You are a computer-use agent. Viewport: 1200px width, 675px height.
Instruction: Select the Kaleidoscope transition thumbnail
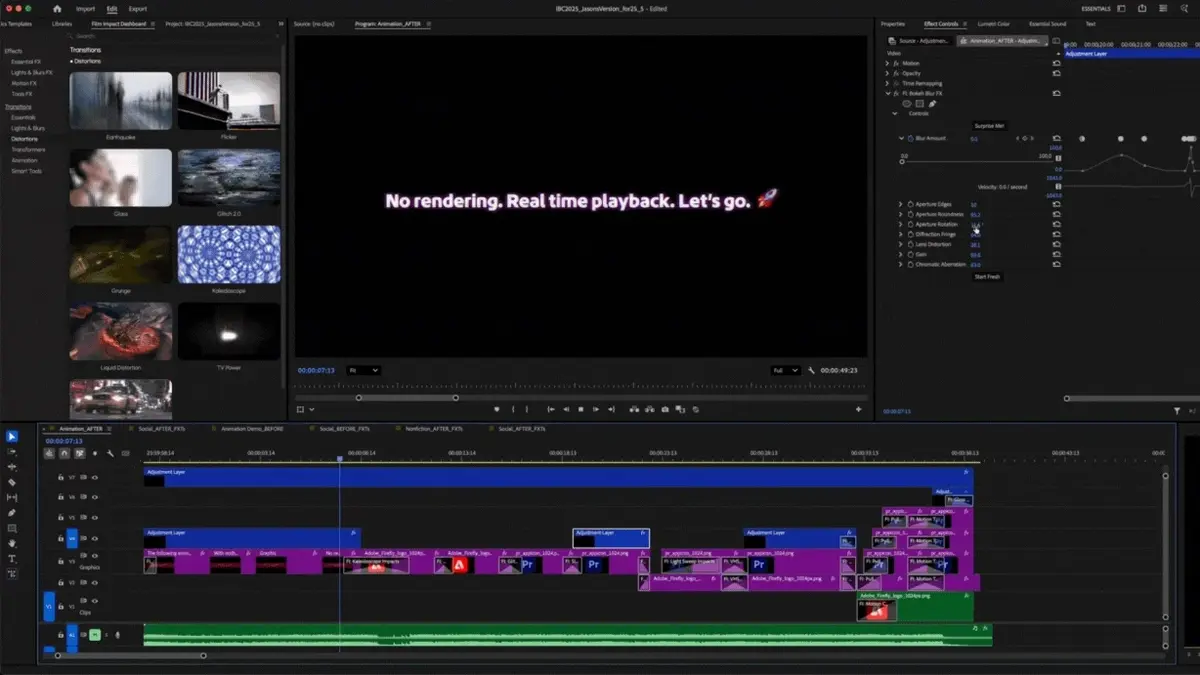coord(229,254)
